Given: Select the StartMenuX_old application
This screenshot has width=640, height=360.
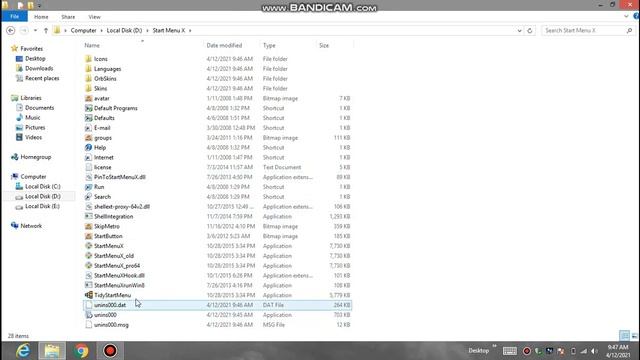Looking at the screenshot, I should pyautogui.click(x=114, y=256).
